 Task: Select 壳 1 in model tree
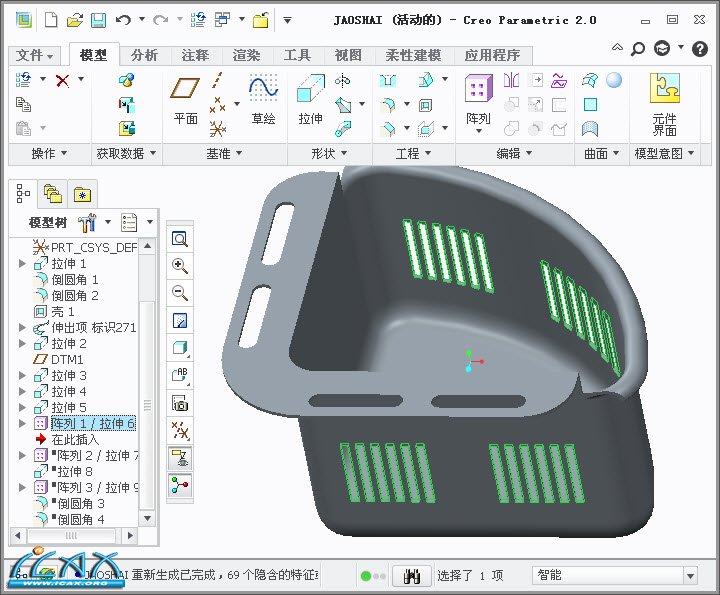[x=54, y=312]
